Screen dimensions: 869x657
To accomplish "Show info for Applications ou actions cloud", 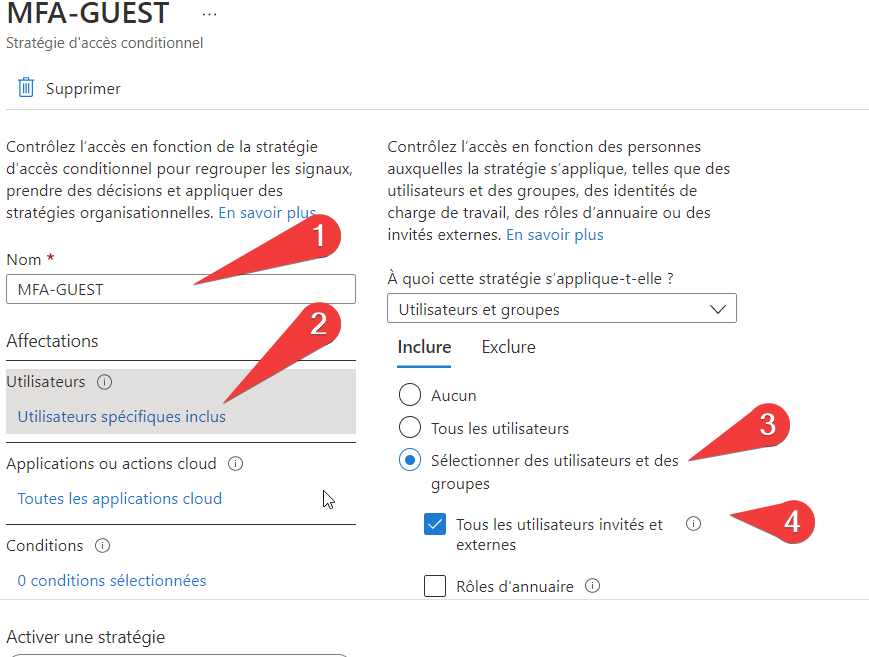I will 236,464.
